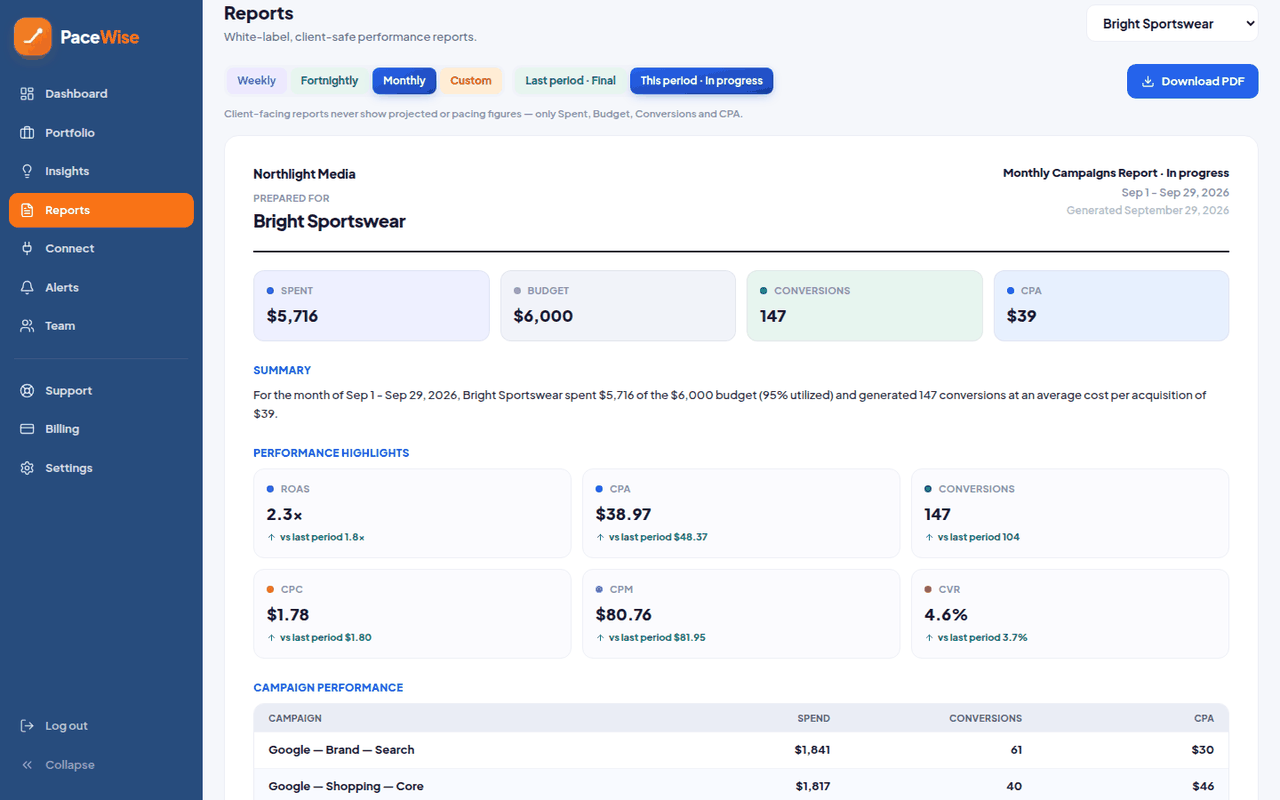Click the Collapse double-chevron icon
The width and height of the screenshot is (1280, 800).
point(27,765)
